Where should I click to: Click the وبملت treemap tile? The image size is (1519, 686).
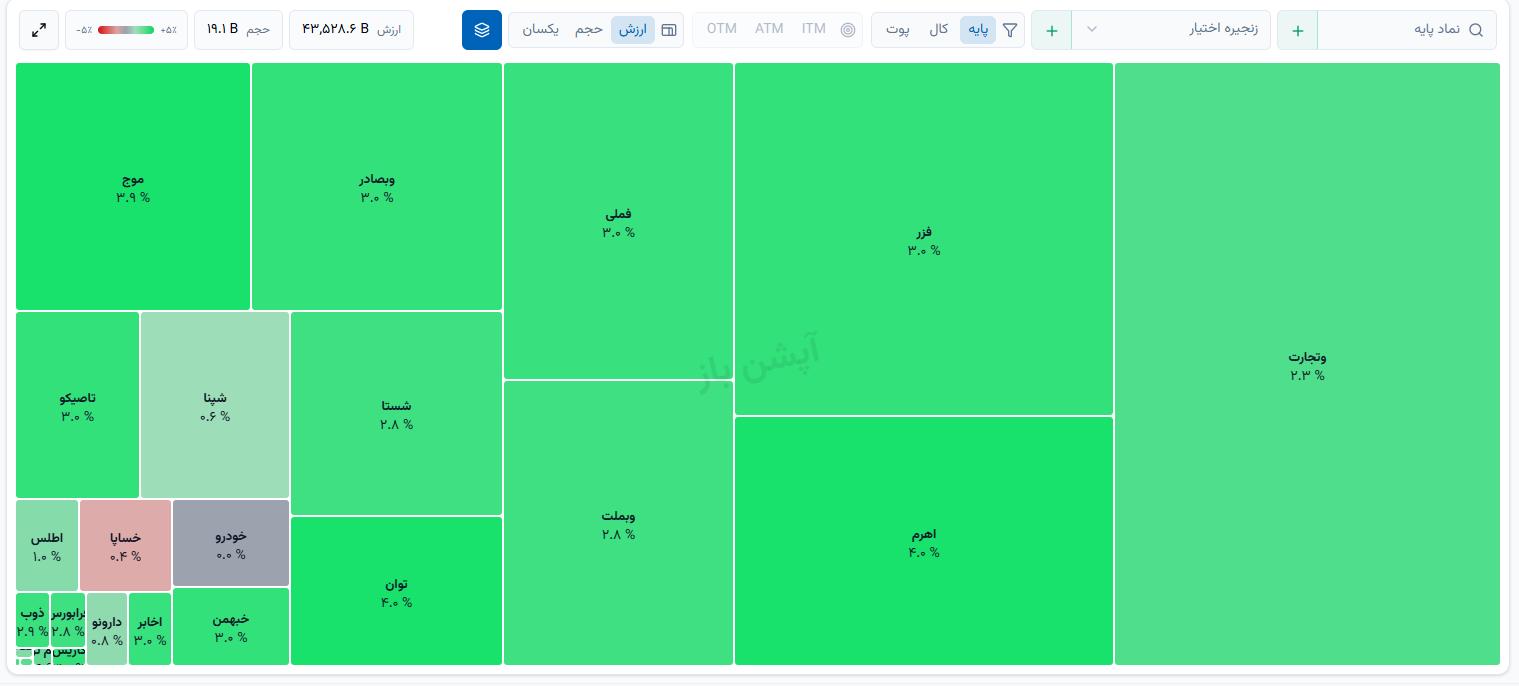[x=618, y=523]
